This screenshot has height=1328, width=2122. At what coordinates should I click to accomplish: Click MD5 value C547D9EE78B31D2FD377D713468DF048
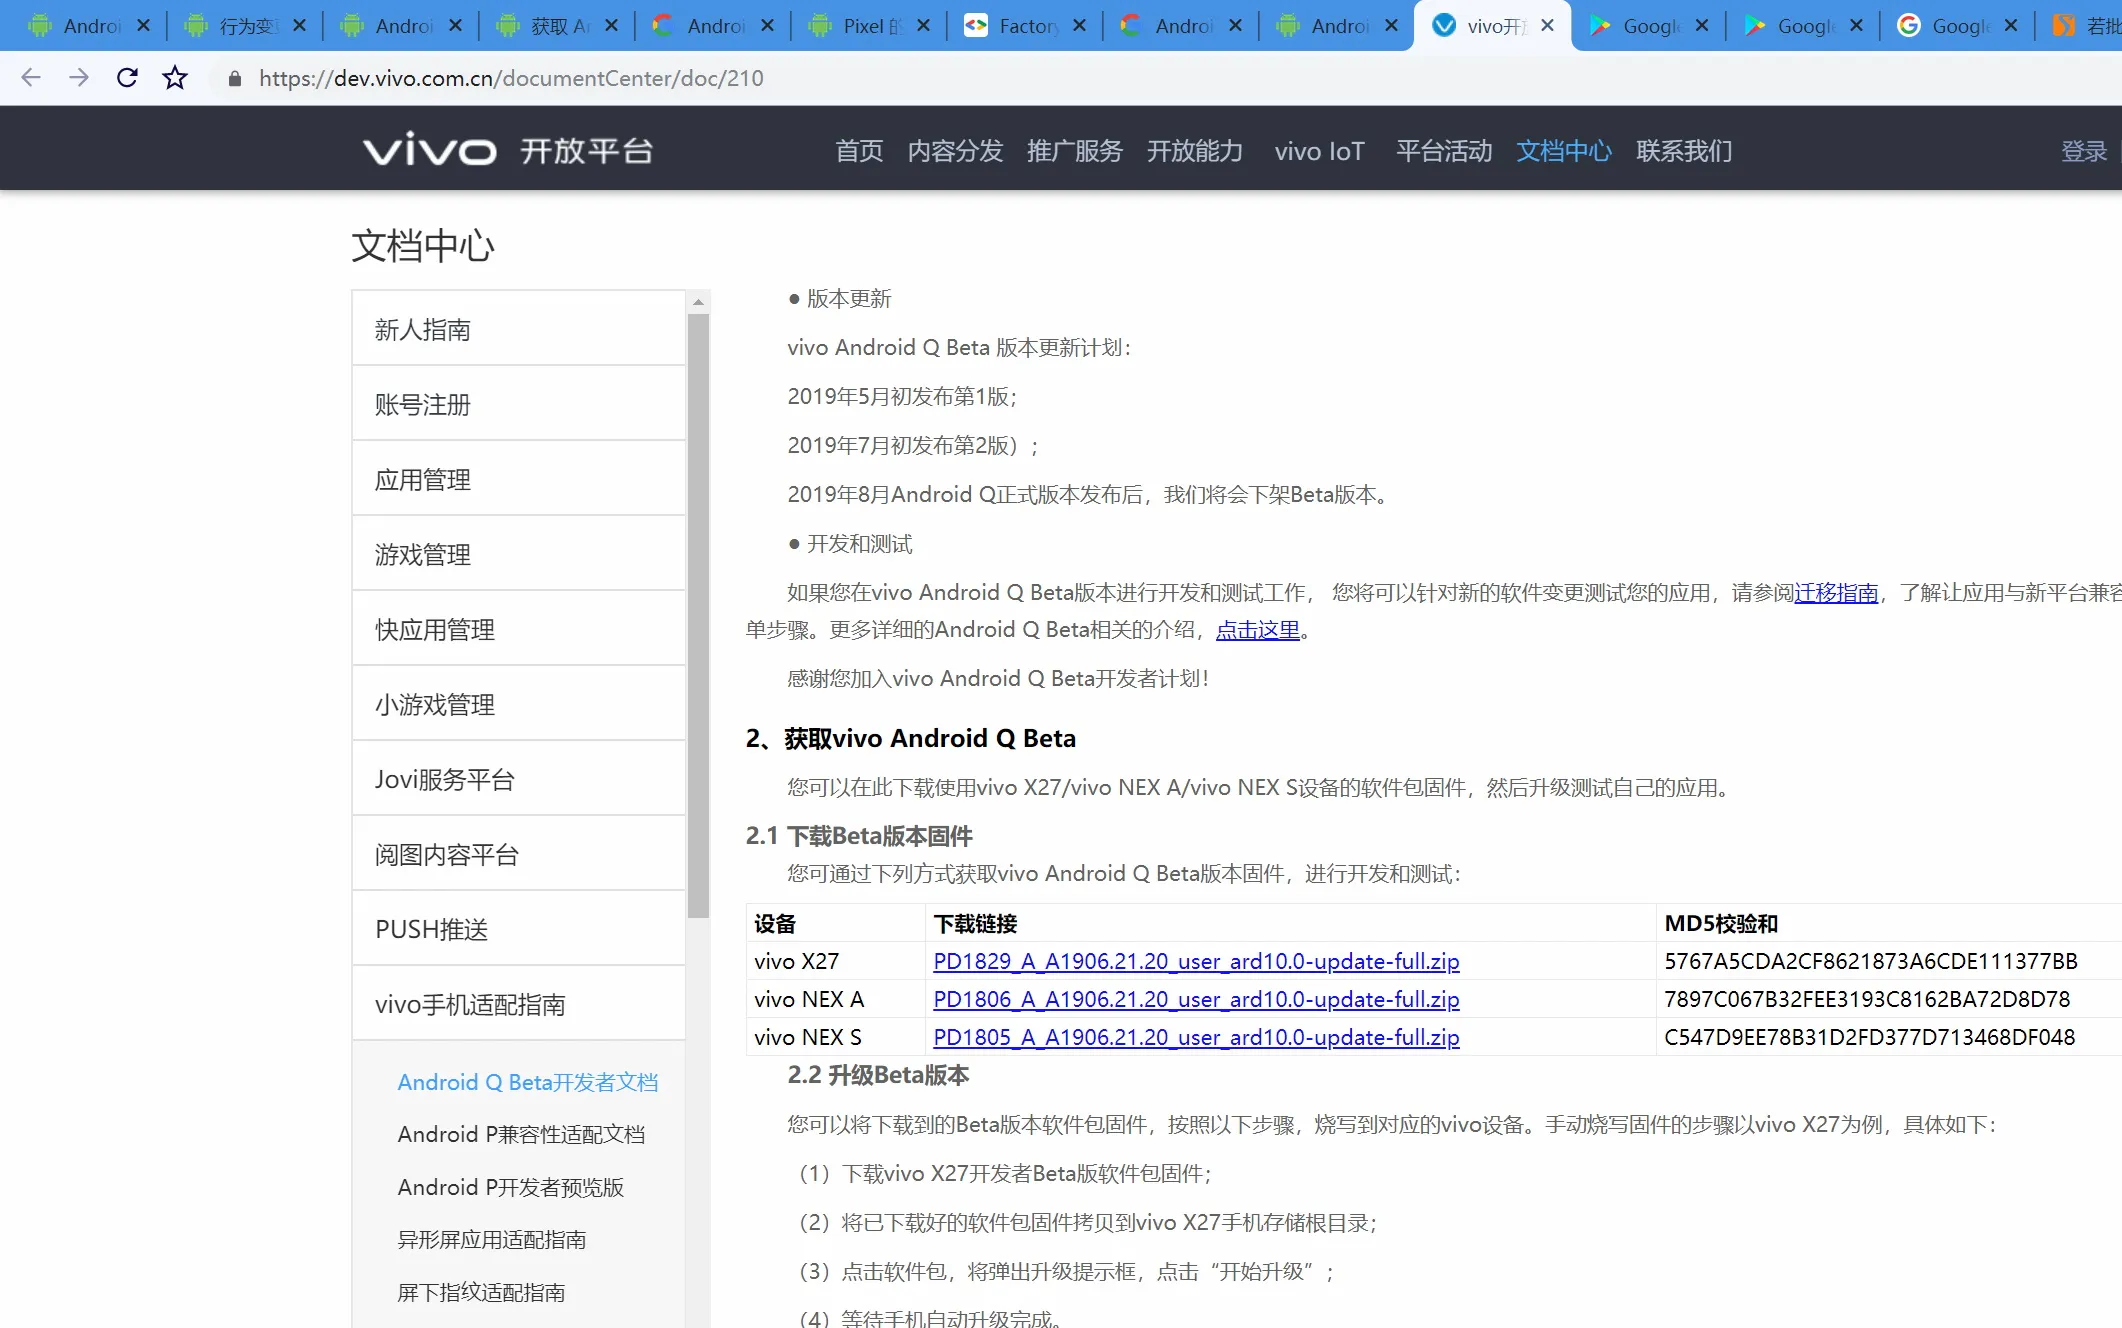tap(1869, 1037)
